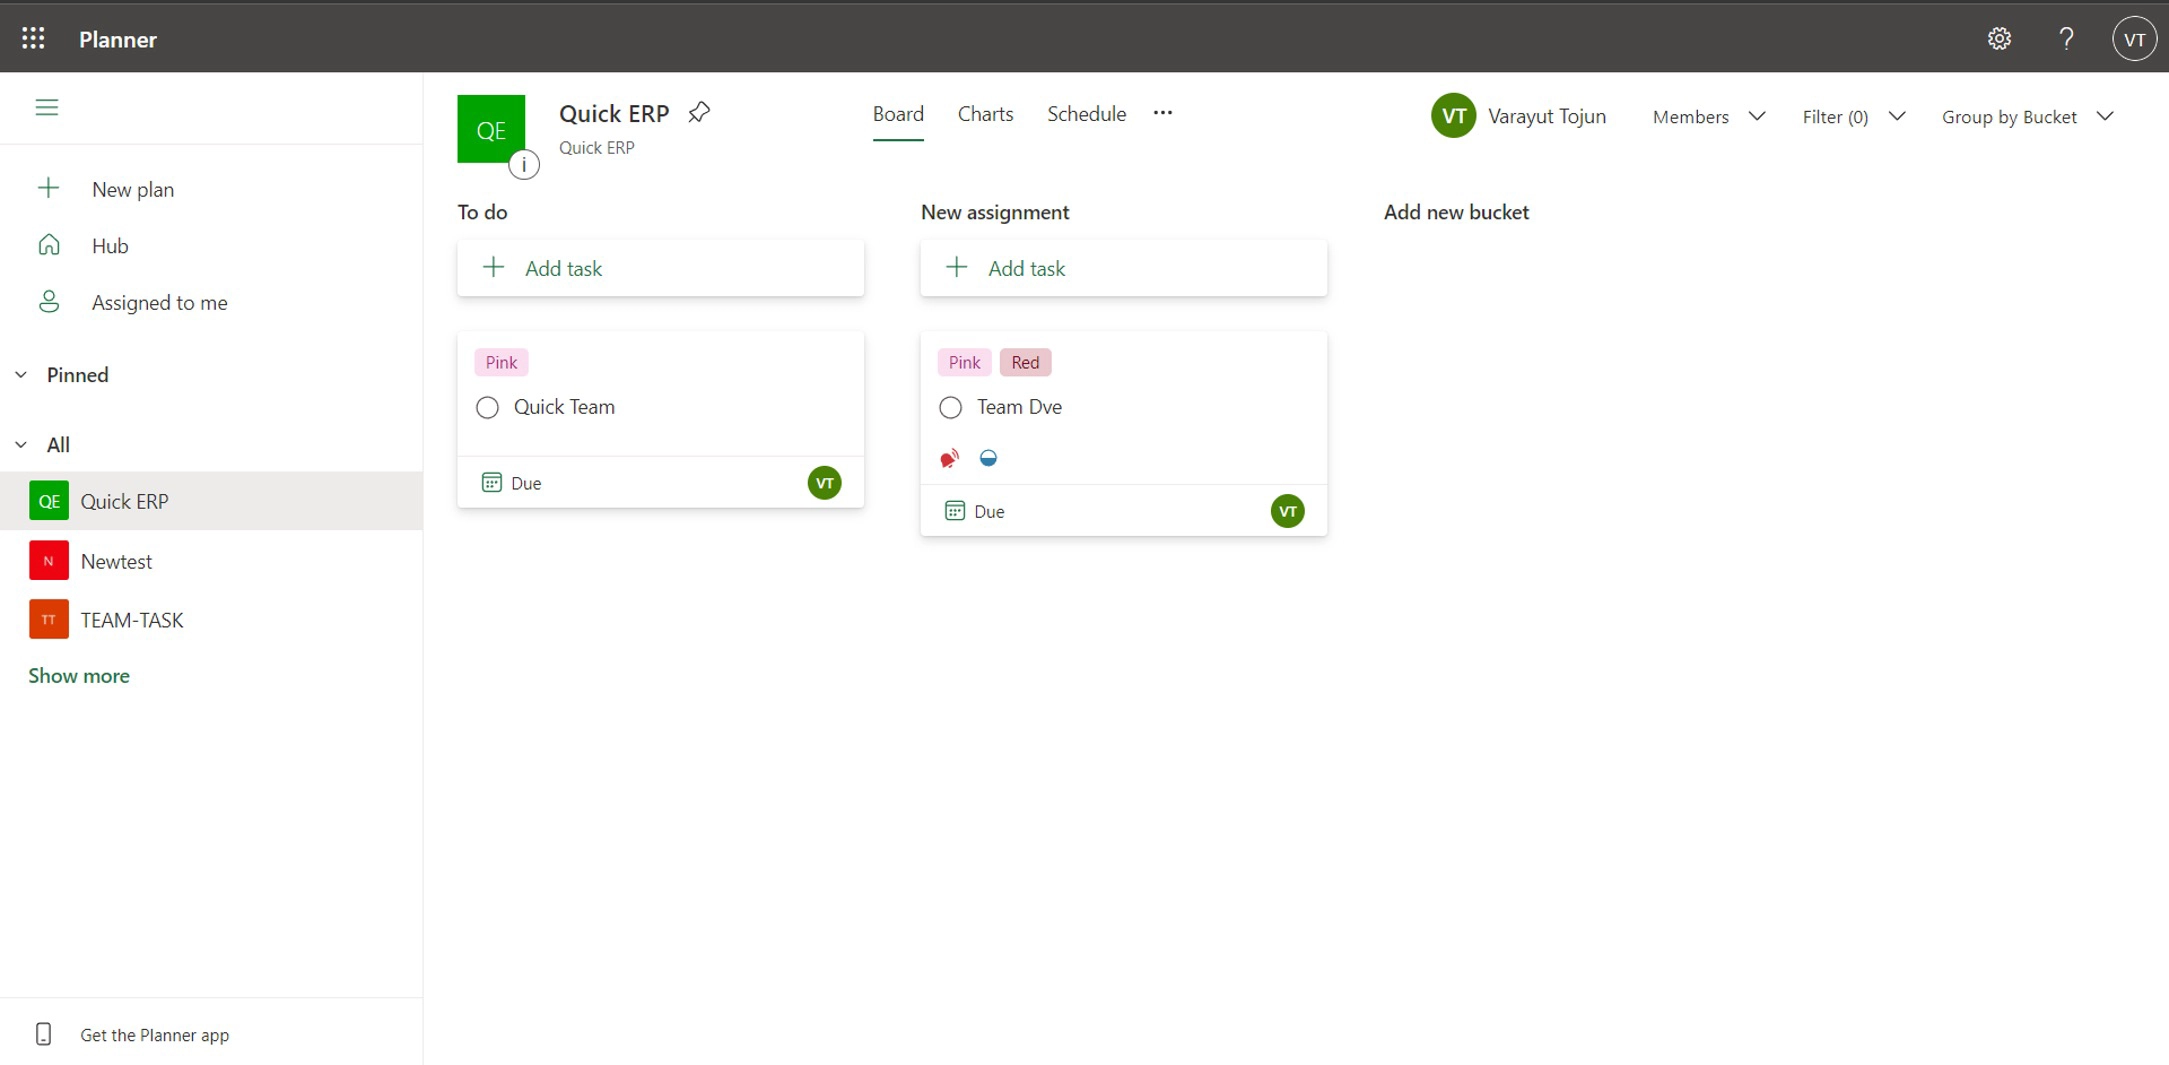The image size is (2169, 1065).
Task: Click the Pink label on Team Dve card
Action: [x=964, y=362]
